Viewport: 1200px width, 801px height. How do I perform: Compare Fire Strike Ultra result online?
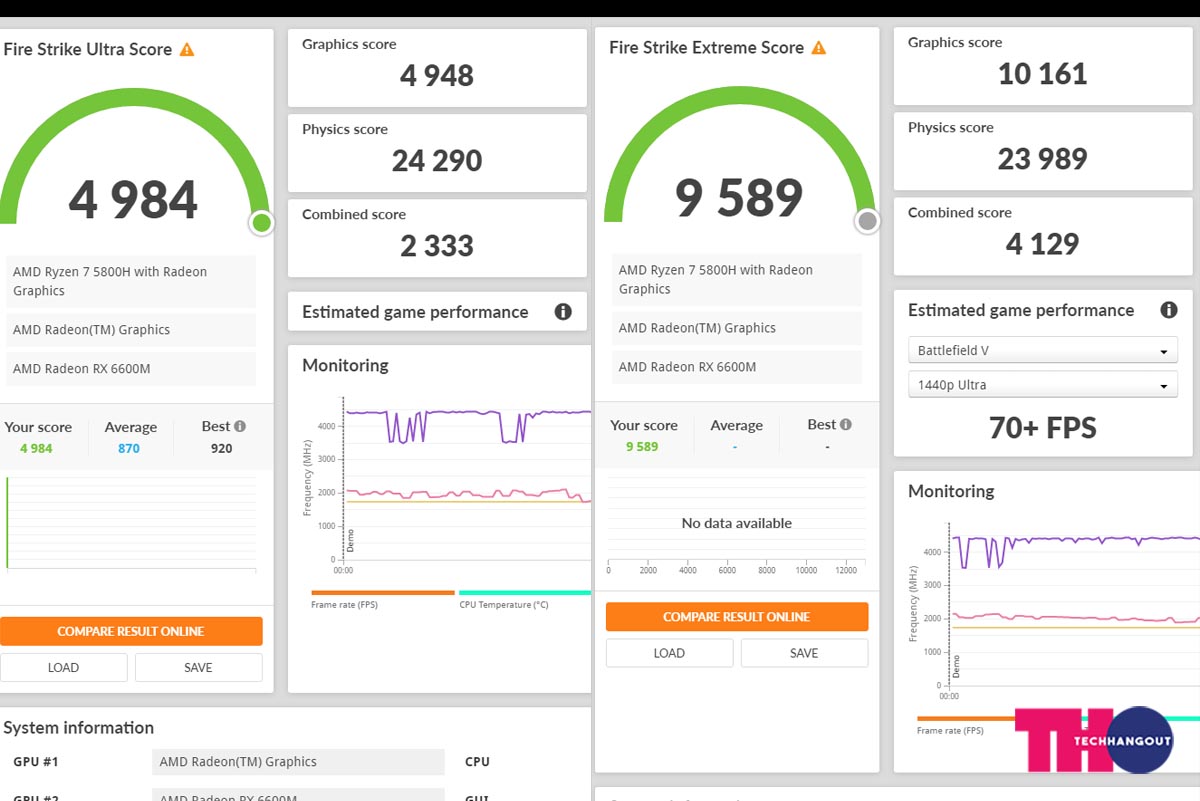click(131, 631)
